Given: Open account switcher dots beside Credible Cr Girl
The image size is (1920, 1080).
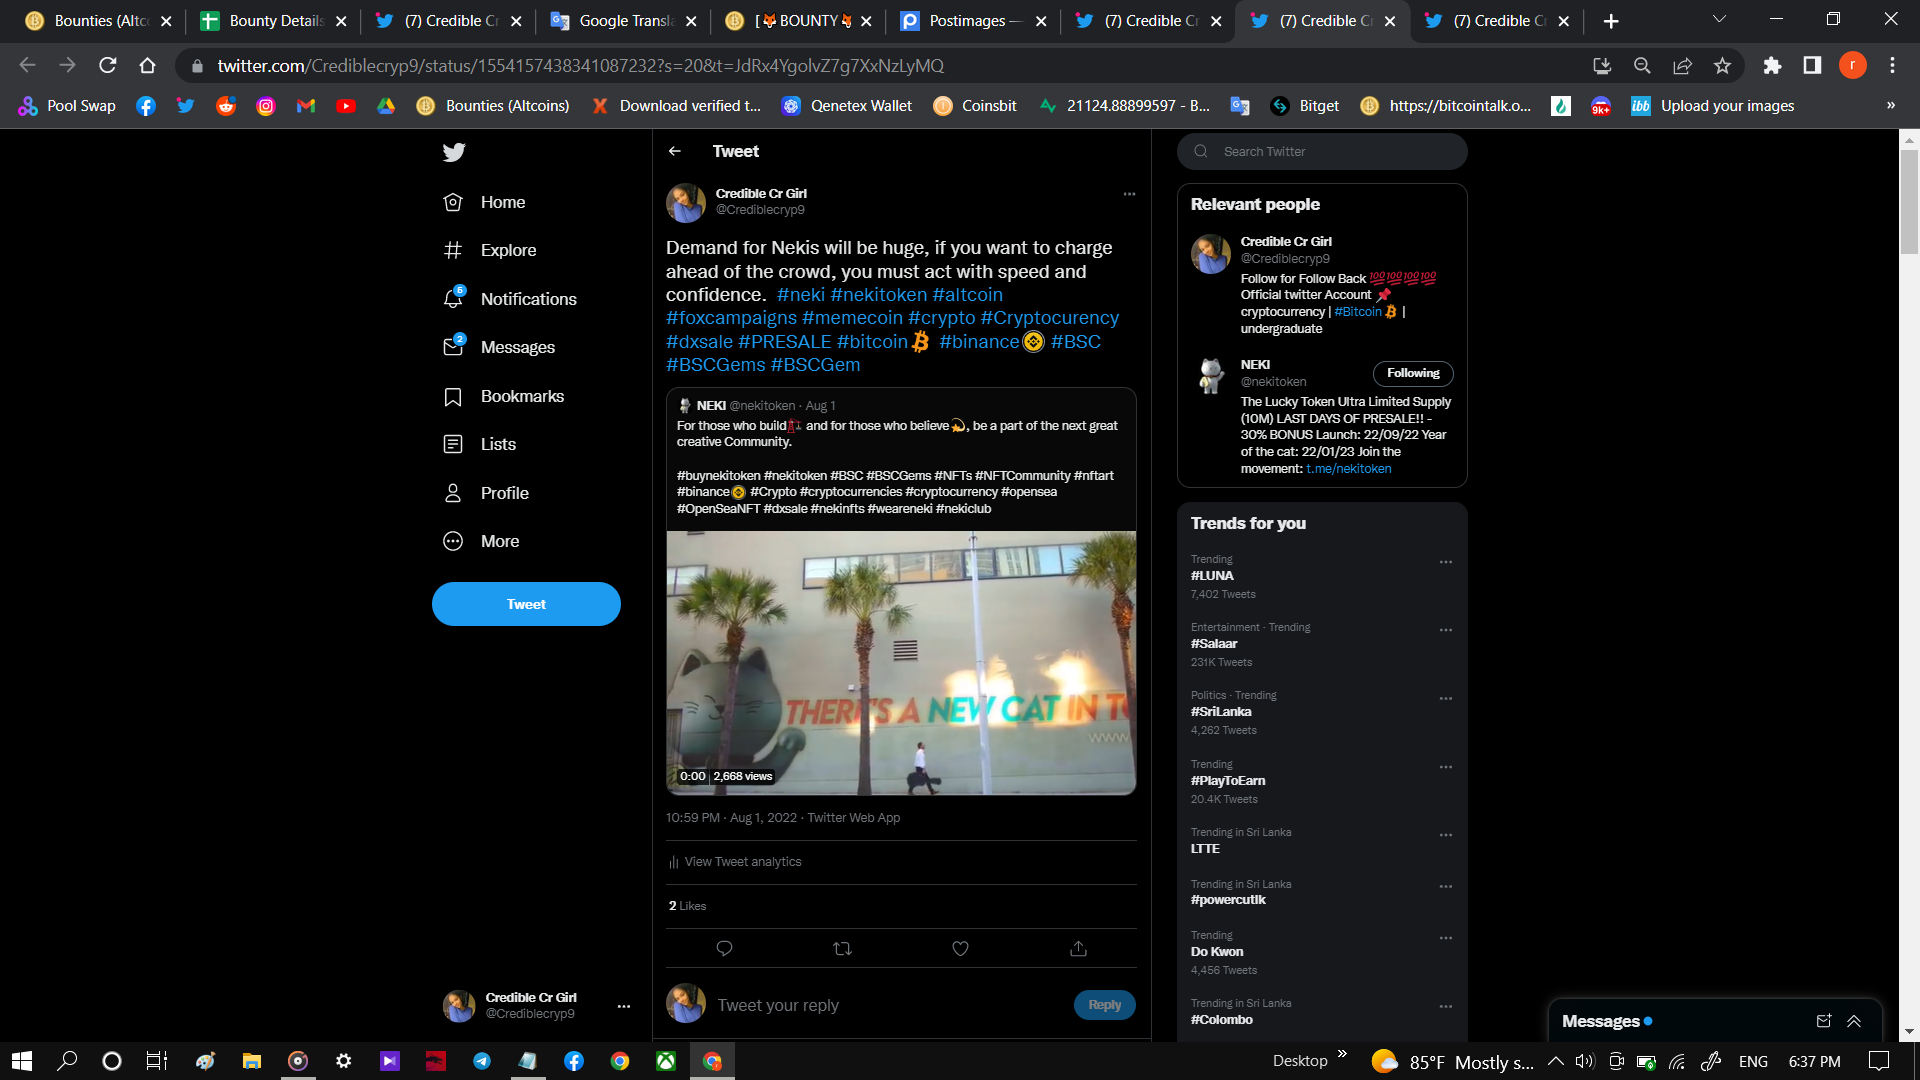Looking at the screenshot, I should 623,1006.
